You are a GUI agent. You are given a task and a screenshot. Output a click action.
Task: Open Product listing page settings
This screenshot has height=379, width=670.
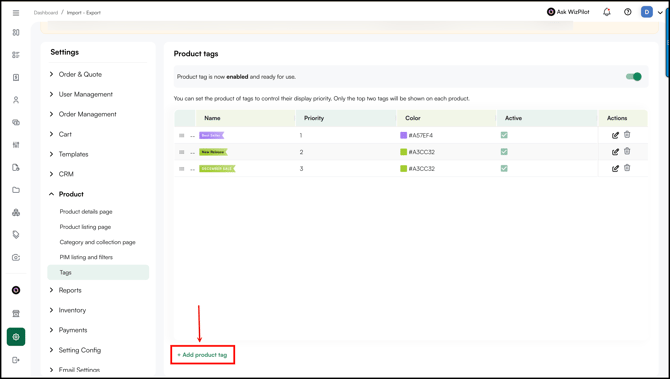pos(85,227)
